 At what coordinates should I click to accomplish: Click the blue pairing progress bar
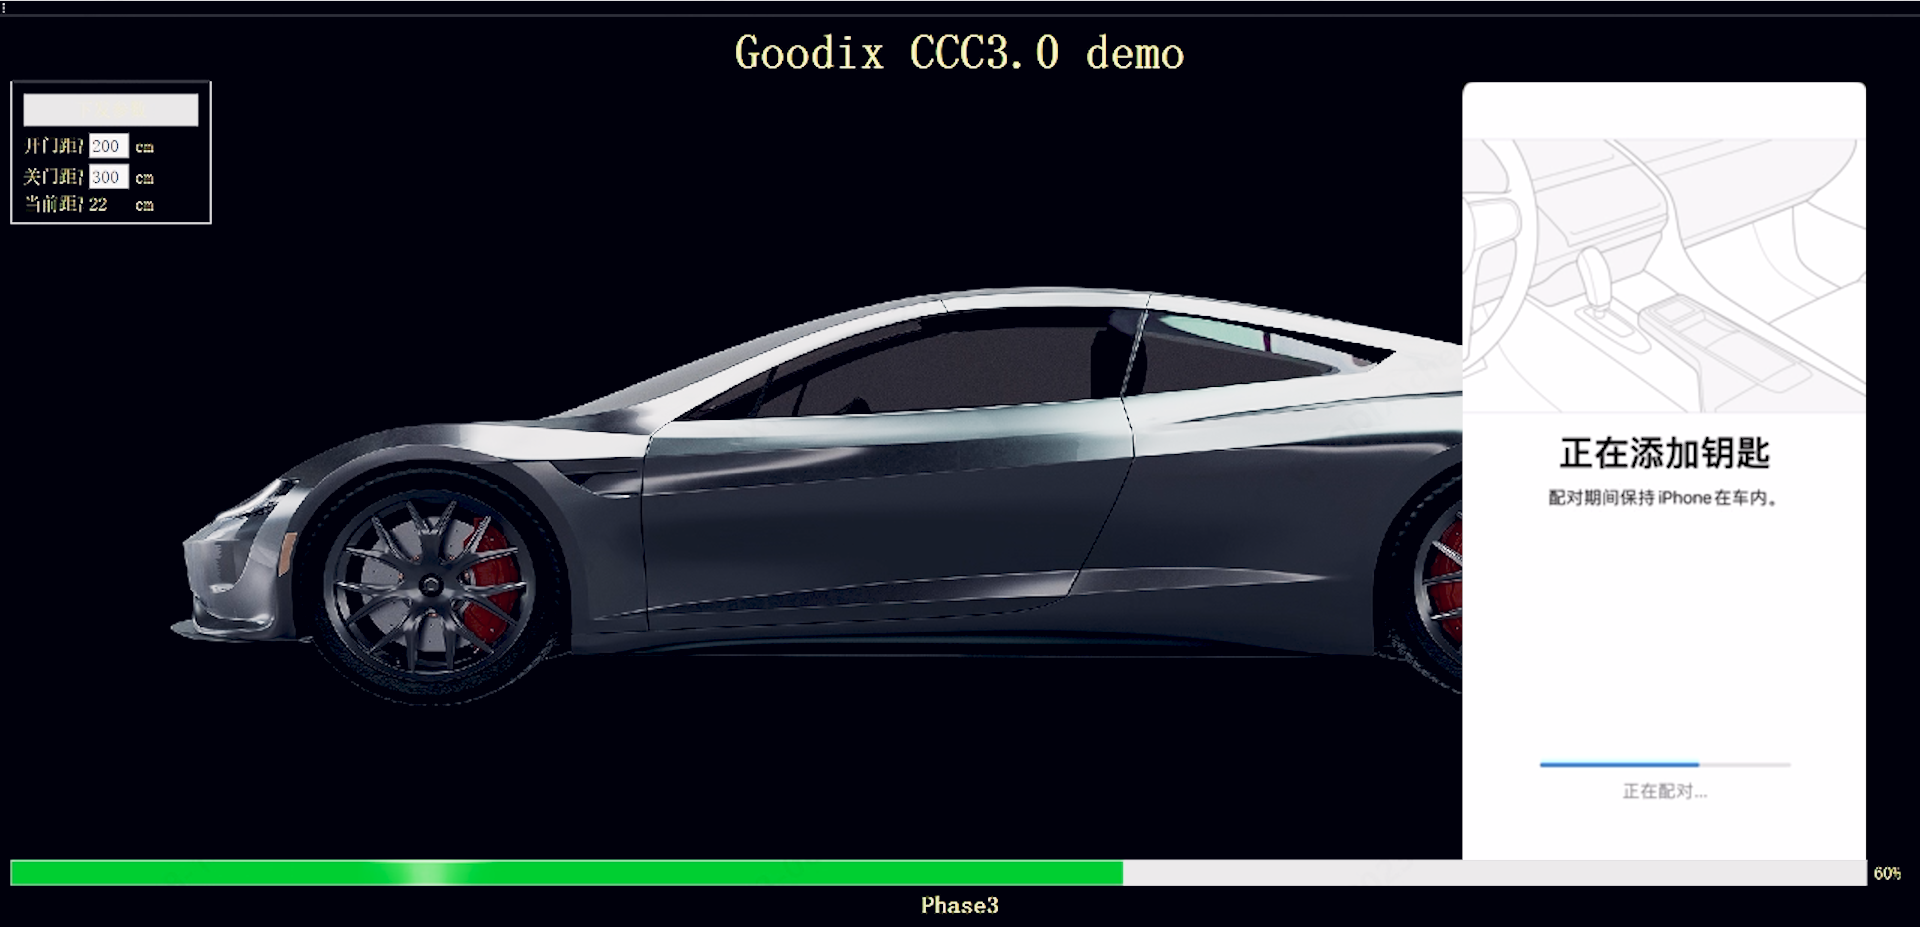tap(1619, 764)
